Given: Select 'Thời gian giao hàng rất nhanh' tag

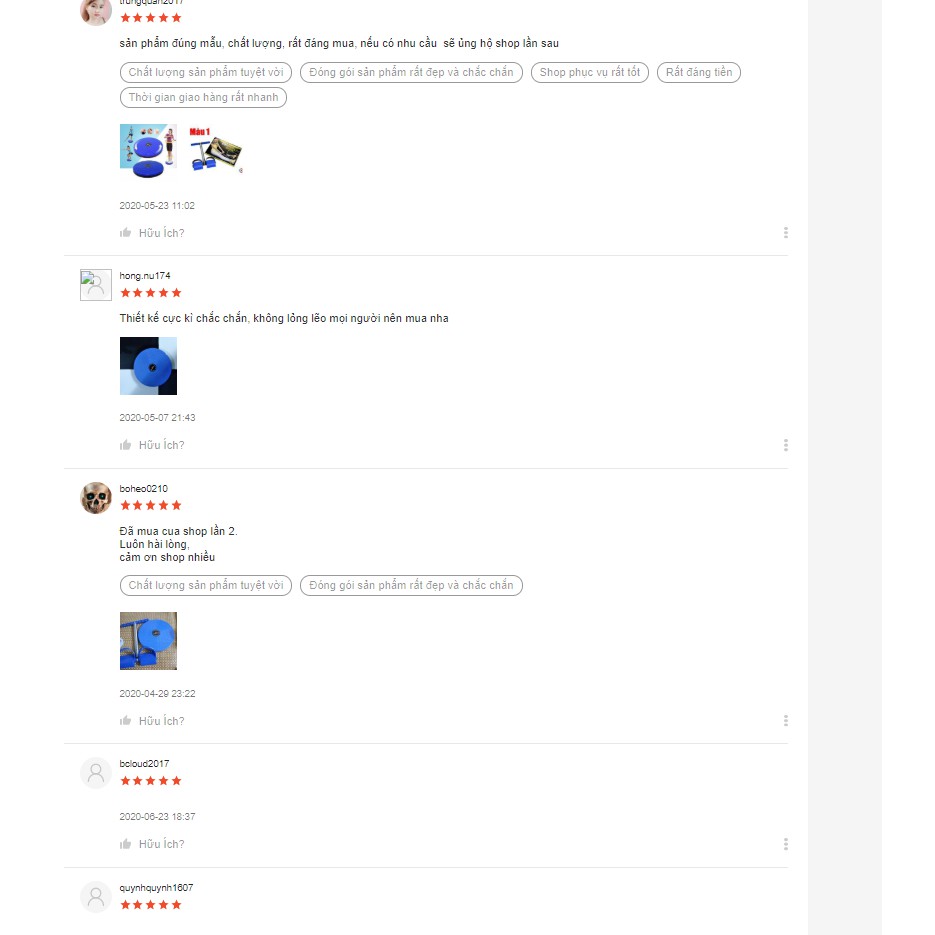Looking at the screenshot, I should (x=203, y=97).
